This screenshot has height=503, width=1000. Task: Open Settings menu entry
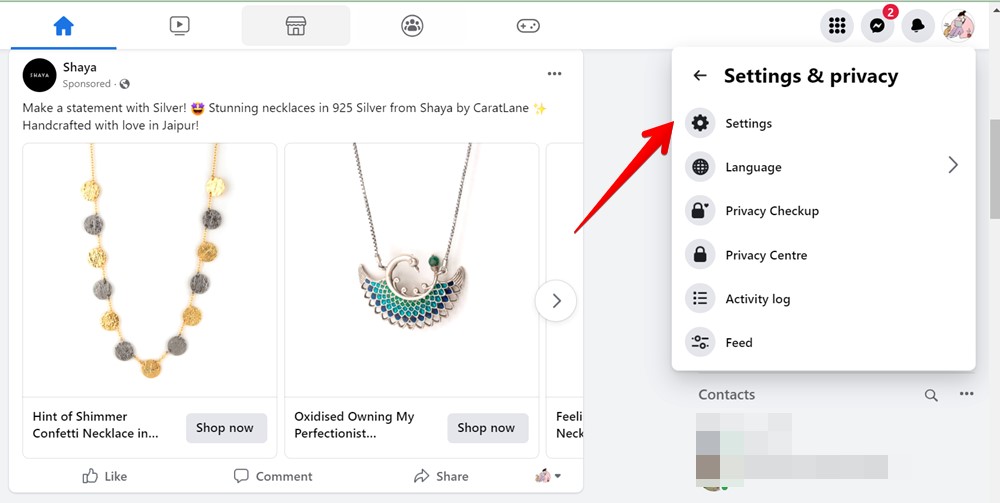(748, 124)
